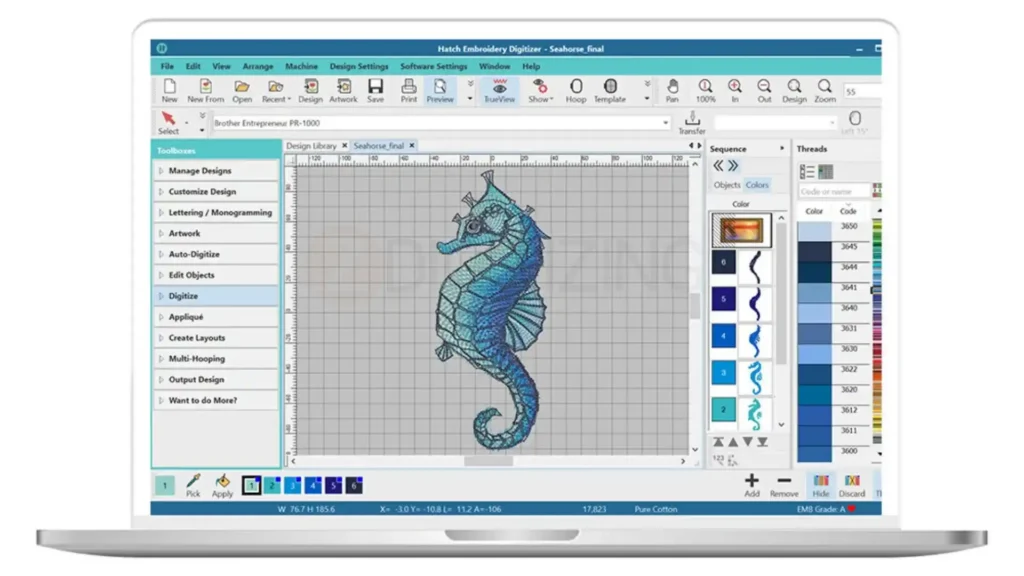Zoom In with magnifier plus icon
The height and width of the screenshot is (576, 1024).
(735, 91)
